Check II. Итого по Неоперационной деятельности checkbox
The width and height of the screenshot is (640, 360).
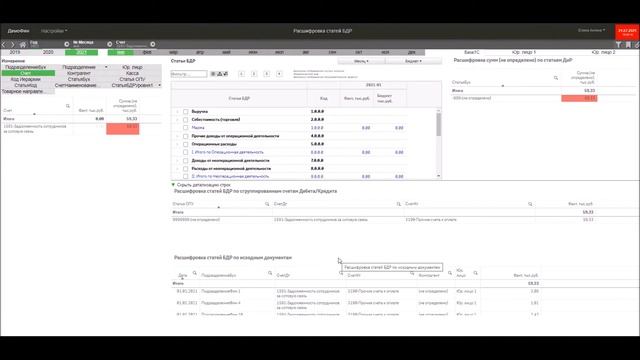click(x=186, y=176)
